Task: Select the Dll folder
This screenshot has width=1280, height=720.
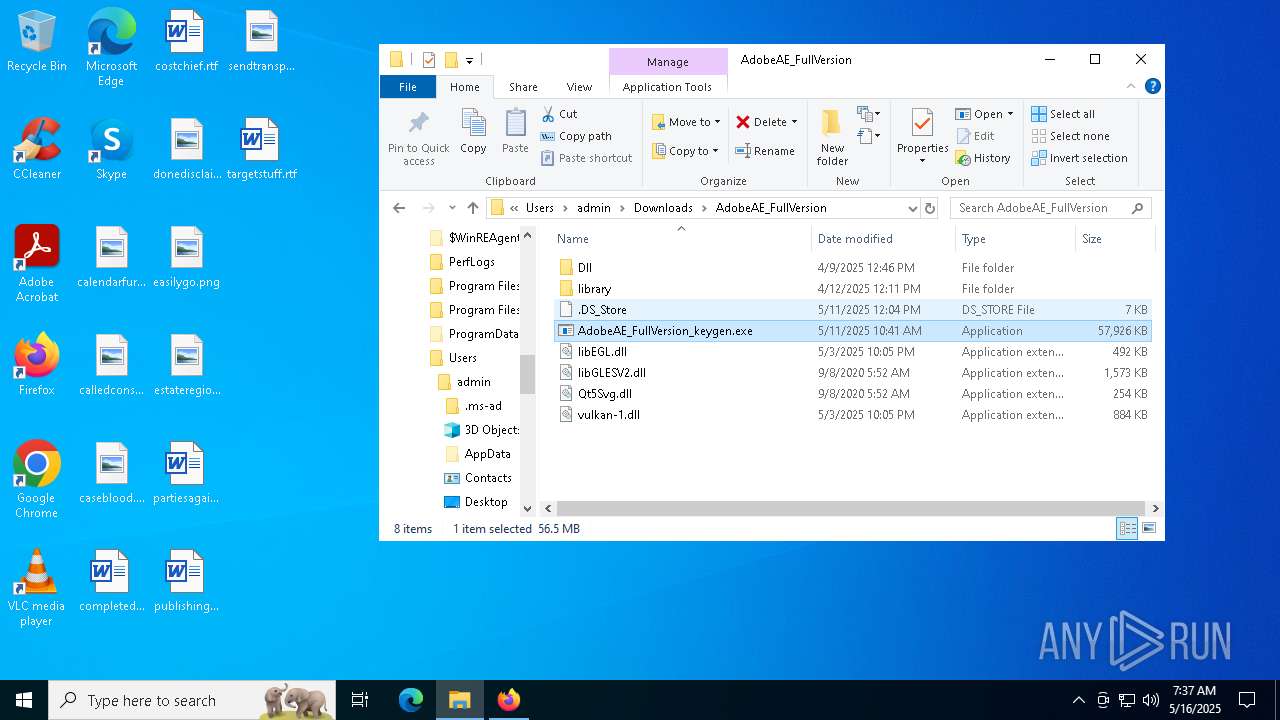Action: [852, 268]
